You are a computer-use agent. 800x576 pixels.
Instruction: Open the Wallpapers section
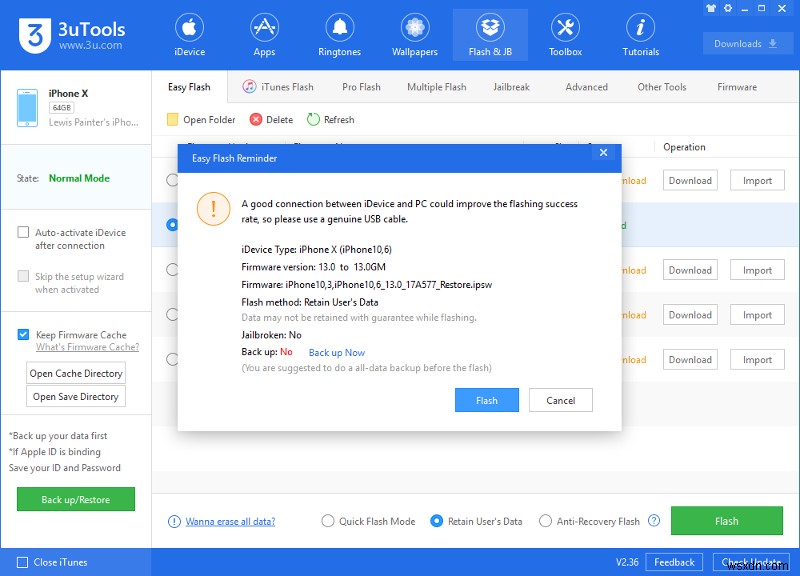click(414, 35)
